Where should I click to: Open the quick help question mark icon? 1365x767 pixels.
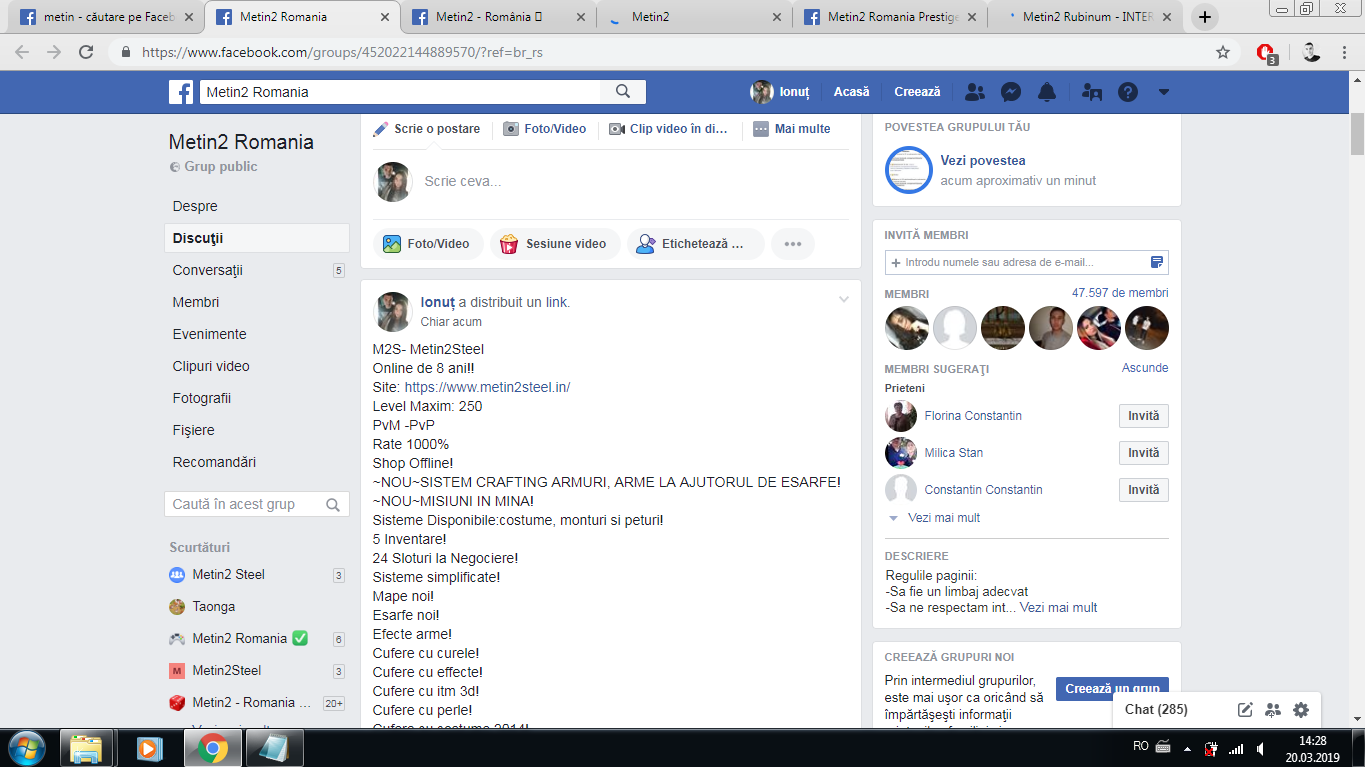(1128, 92)
